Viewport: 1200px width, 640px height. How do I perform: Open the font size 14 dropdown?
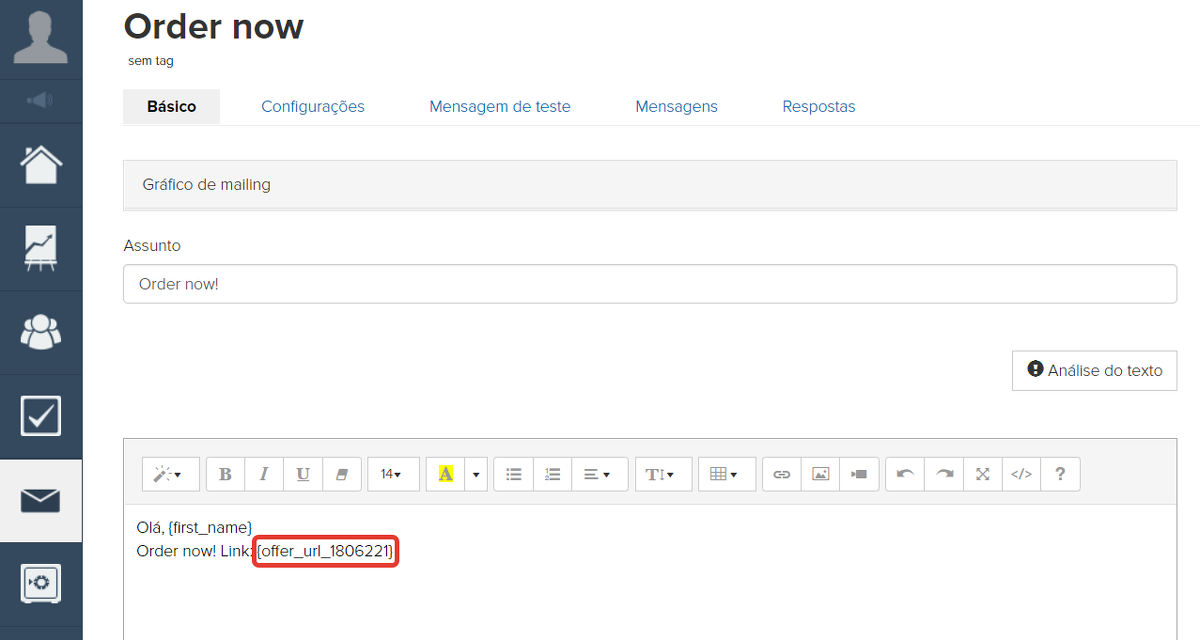391,474
